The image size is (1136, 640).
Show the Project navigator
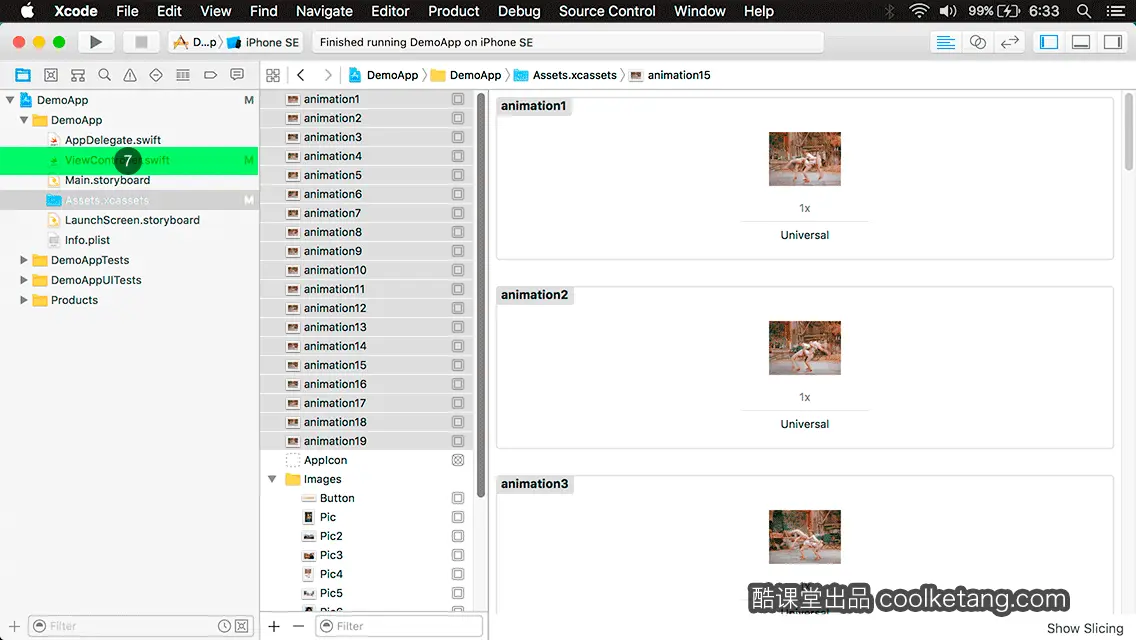23,75
